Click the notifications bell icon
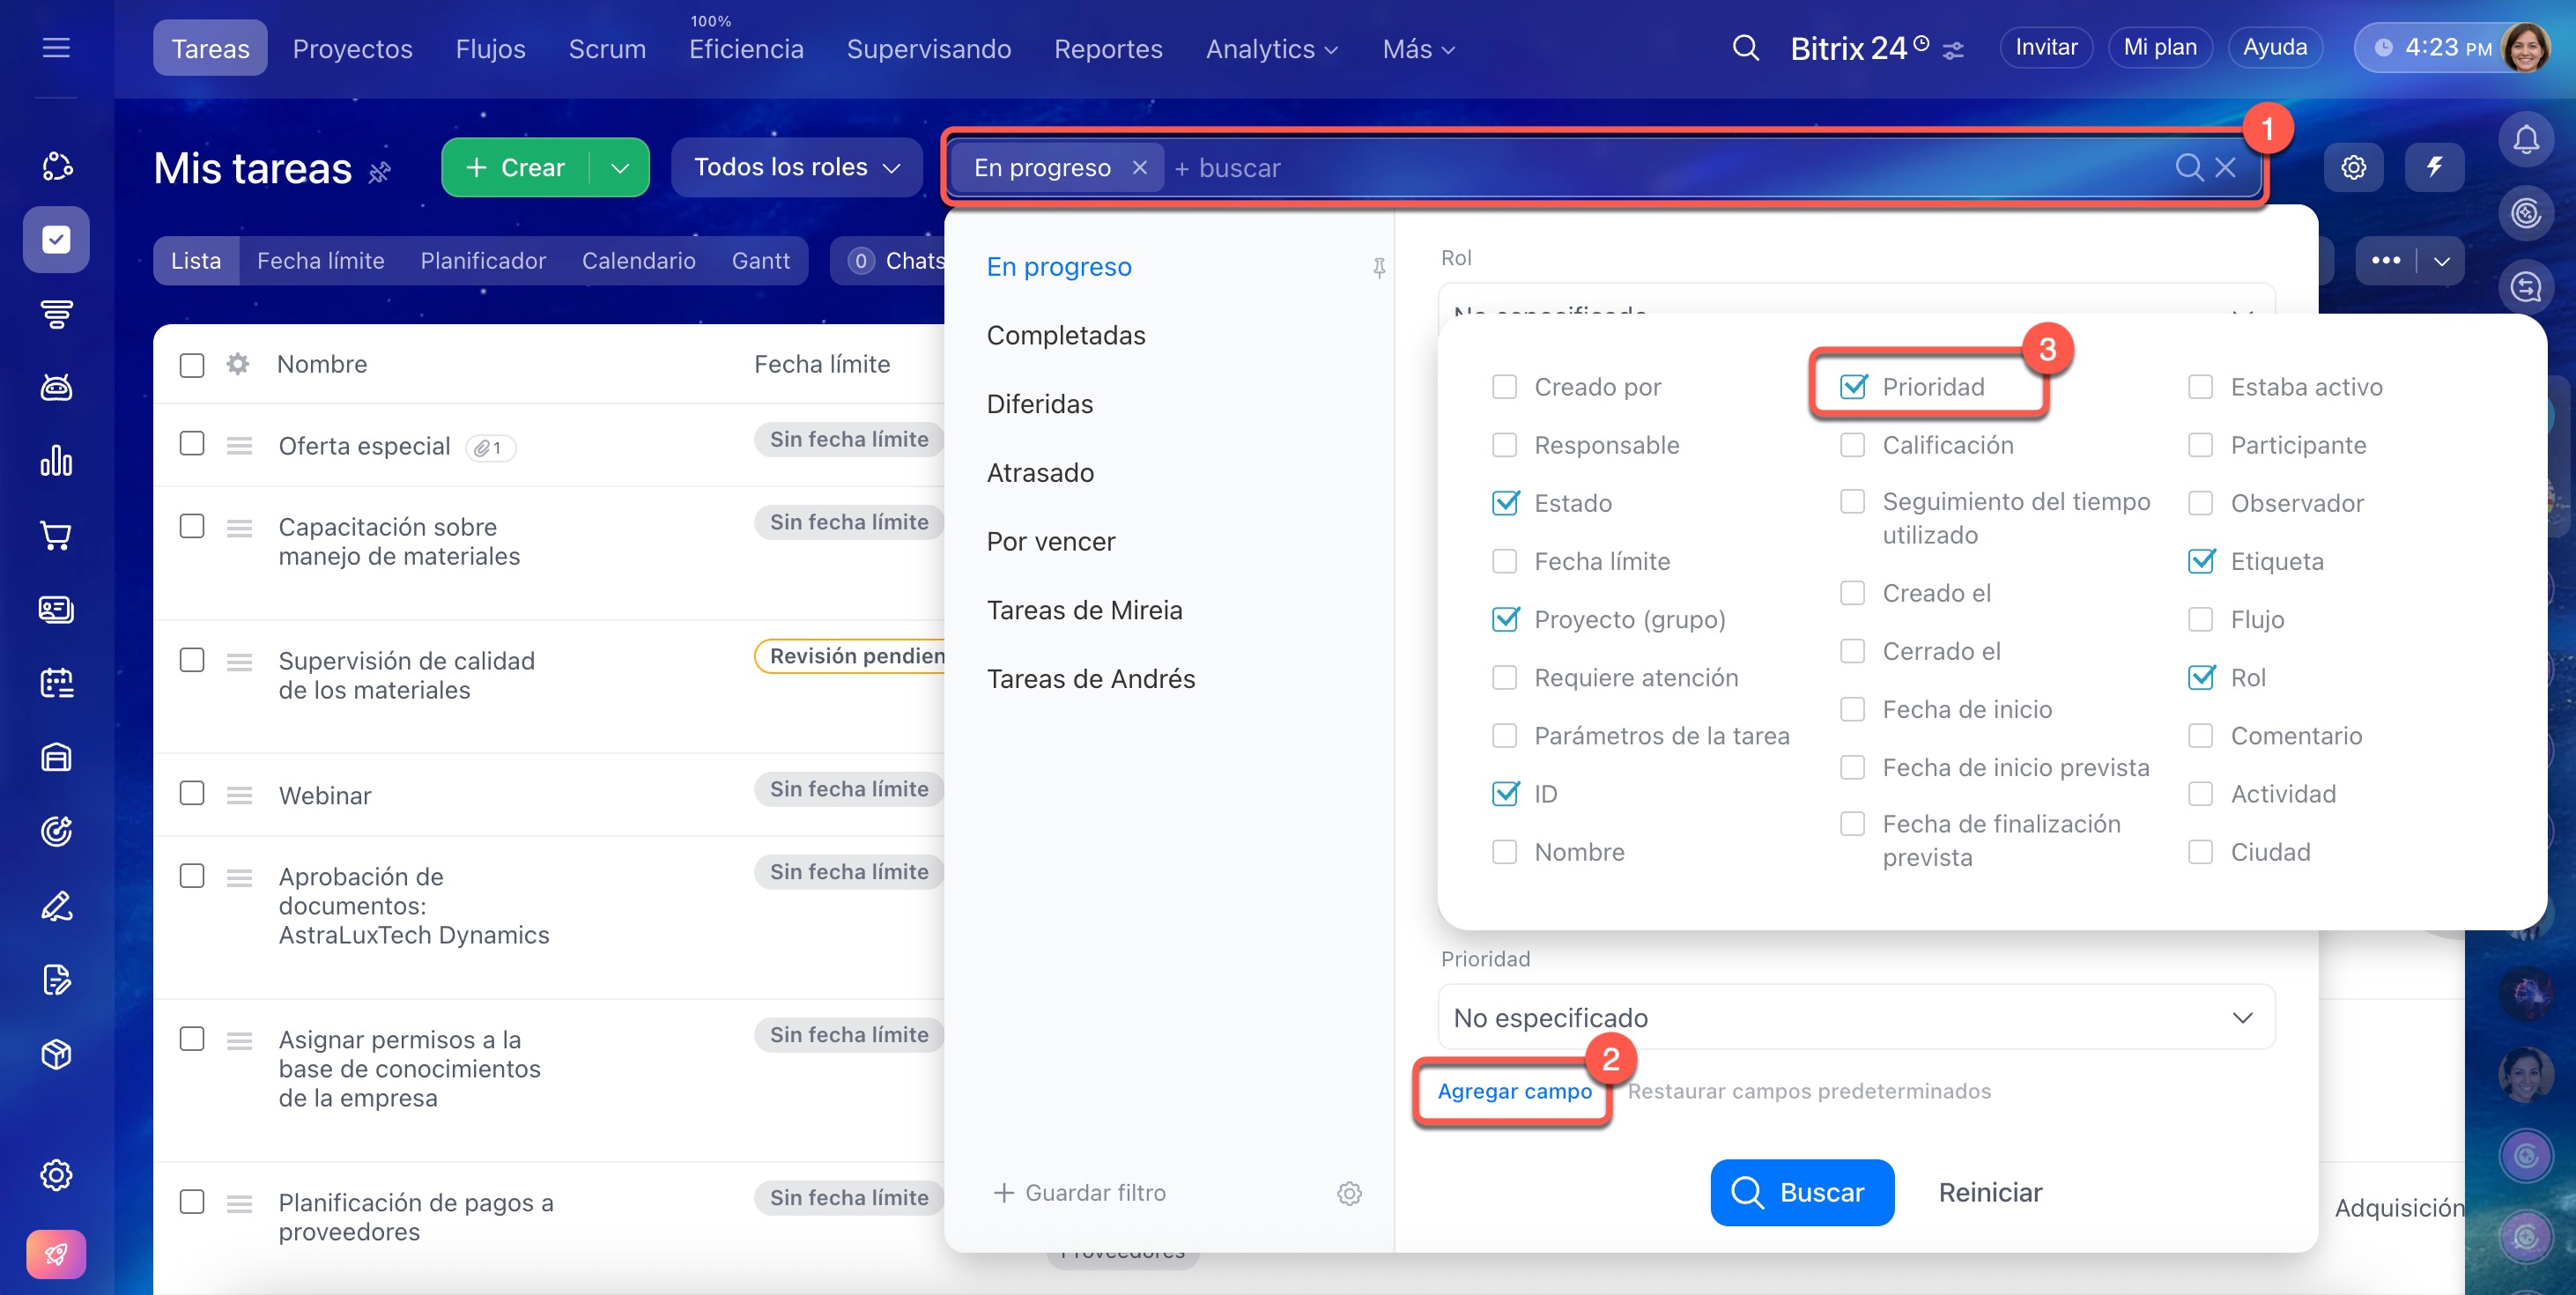The height and width of the screenshot is (1295, 2576). [x=2525, y=139]
